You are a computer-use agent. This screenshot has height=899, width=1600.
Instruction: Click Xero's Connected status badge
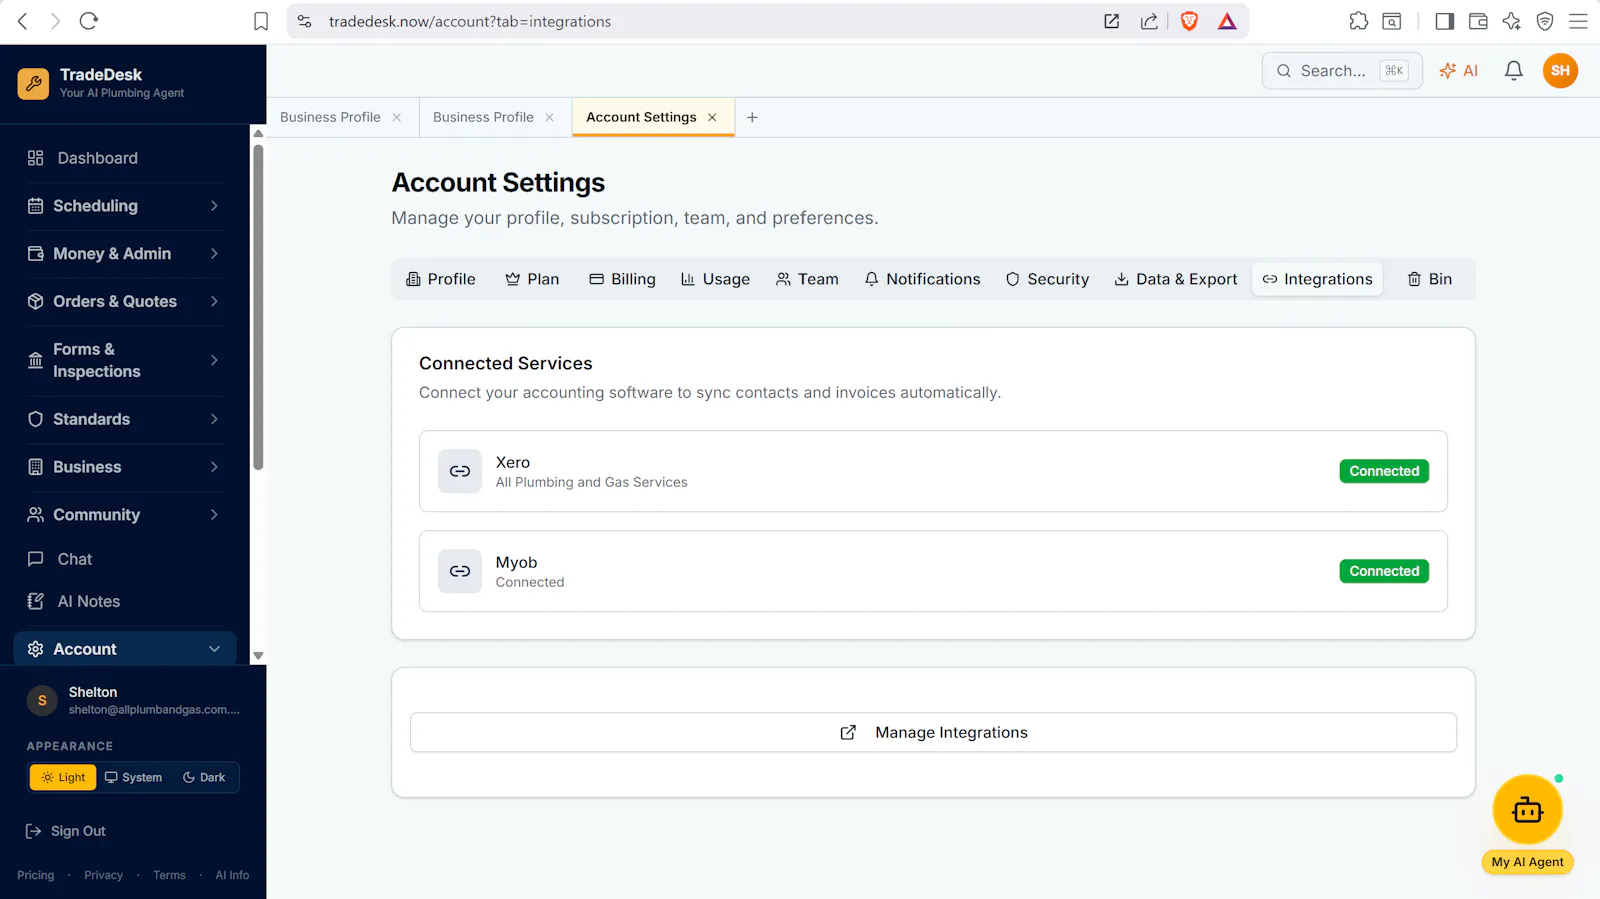(x=1384, y=471)
